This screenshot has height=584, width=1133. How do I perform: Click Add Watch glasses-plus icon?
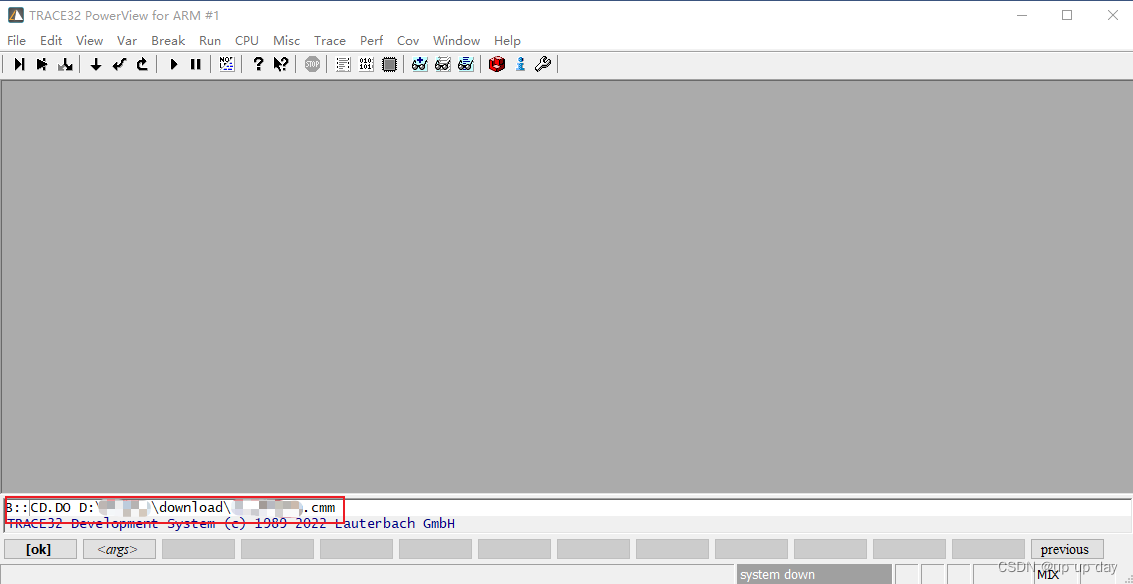(x=420, y=64)
